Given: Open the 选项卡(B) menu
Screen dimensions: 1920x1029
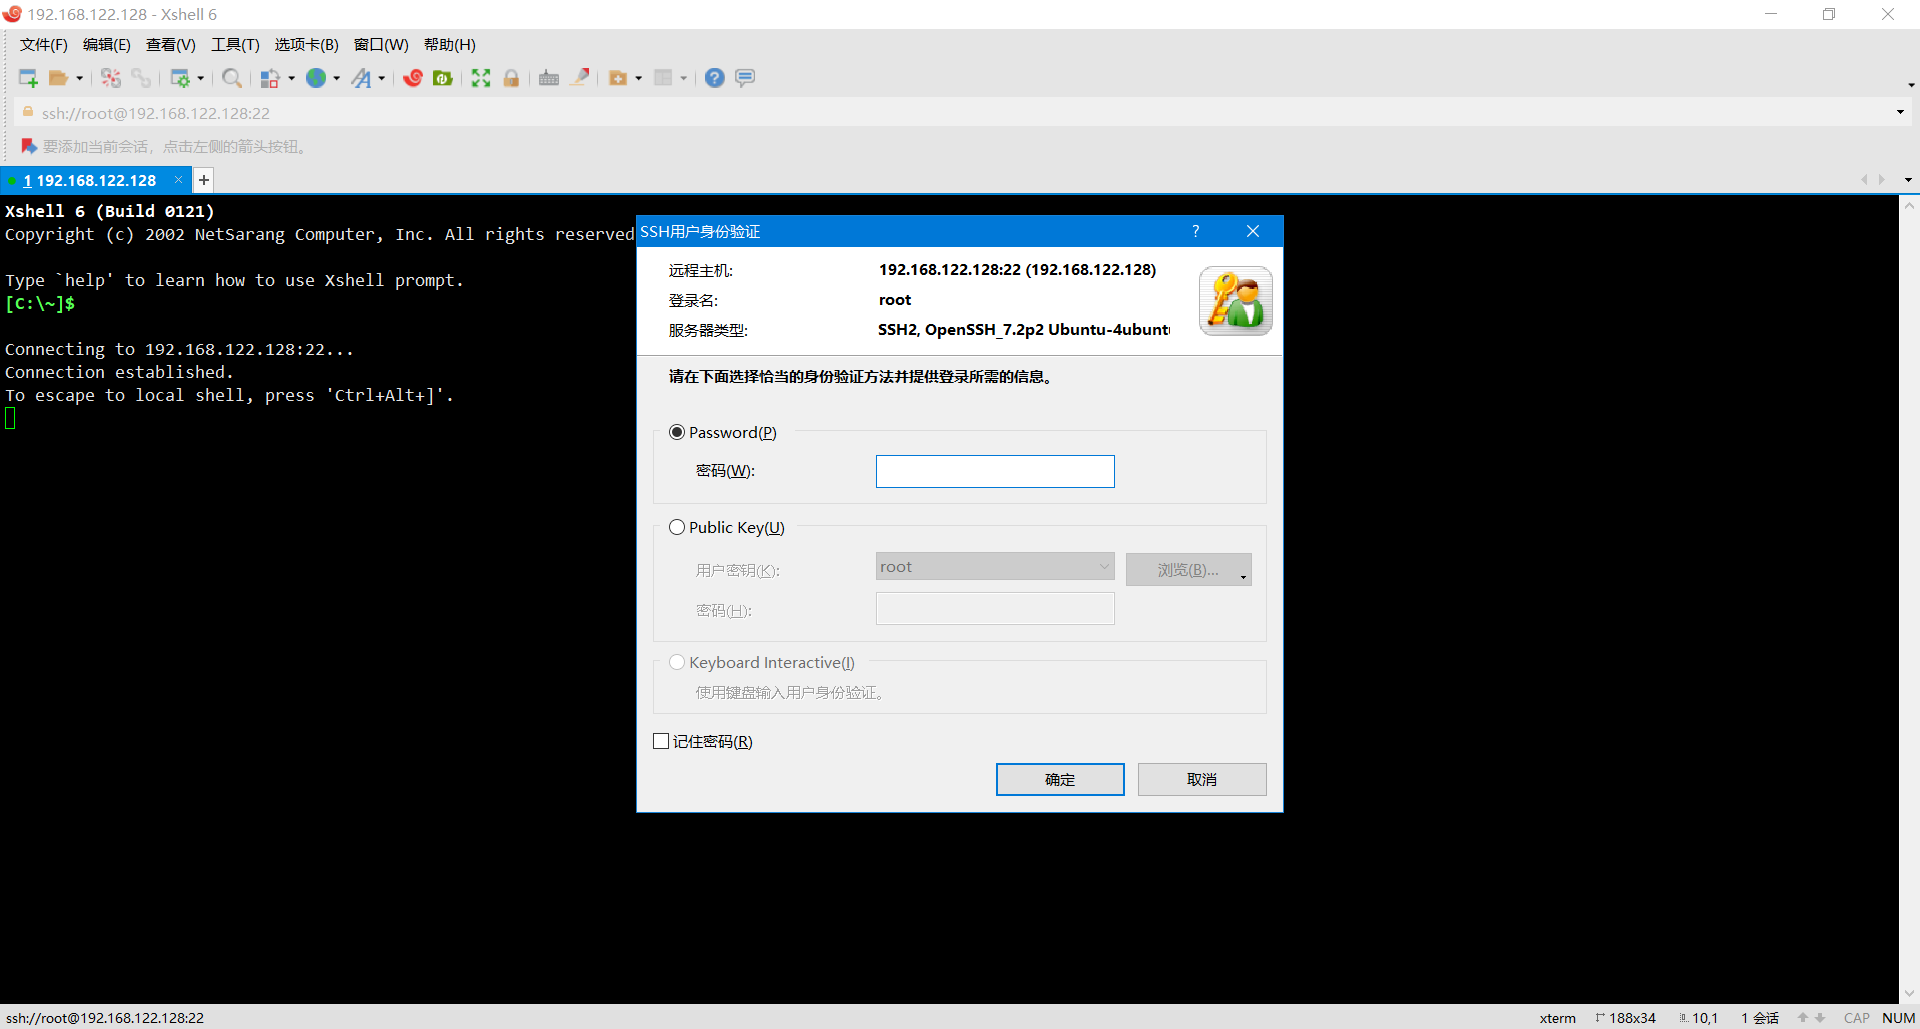Looking at the screenshot, I should [307, 45].
